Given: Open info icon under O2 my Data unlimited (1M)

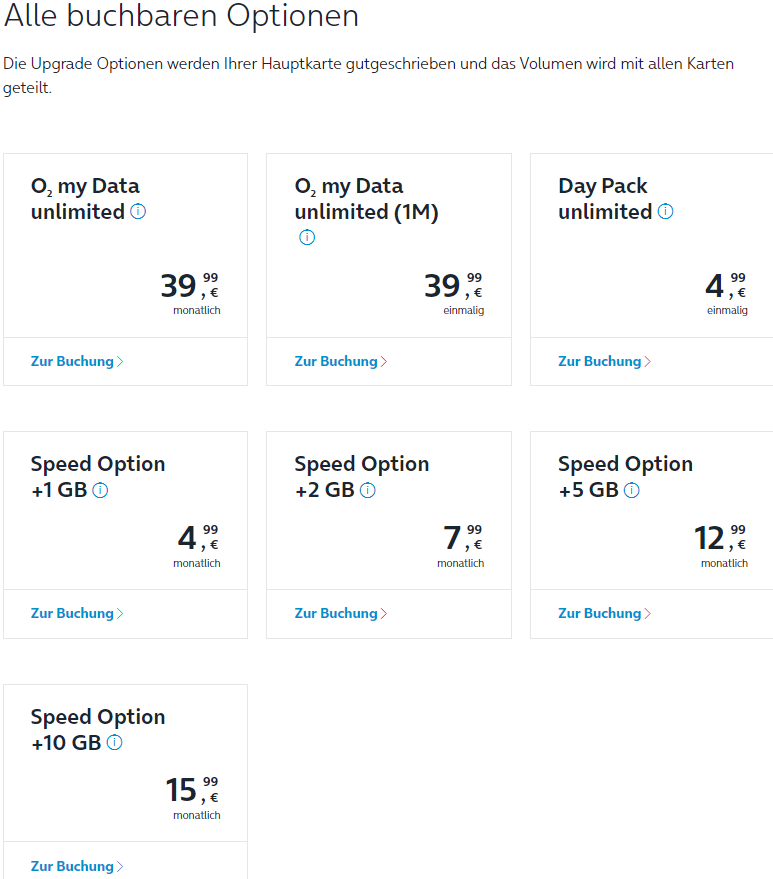Looking at the screenshot, I should coord(307,237).
